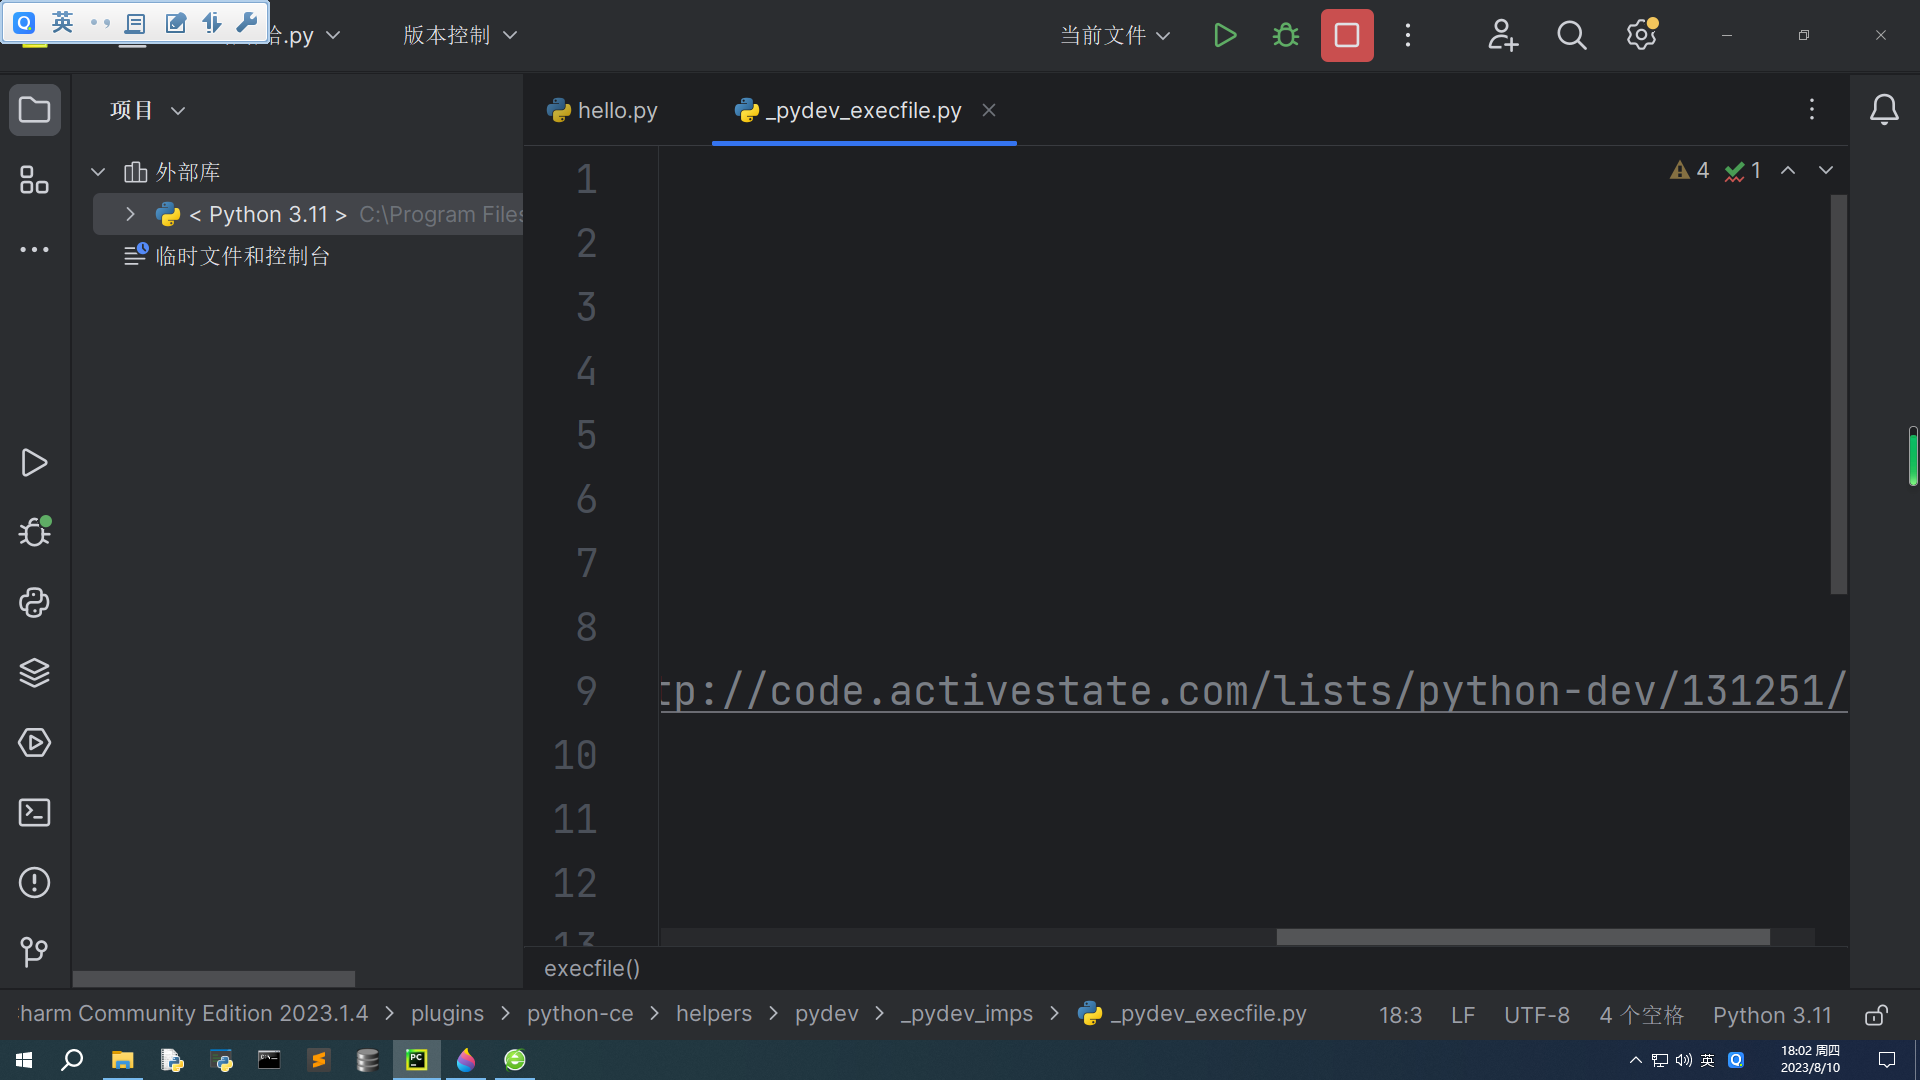Click the plugins breadcrumb in the navigation bar
Screen dimensions: 1920x1080
pyautogui.click(x=447, y=1014)
